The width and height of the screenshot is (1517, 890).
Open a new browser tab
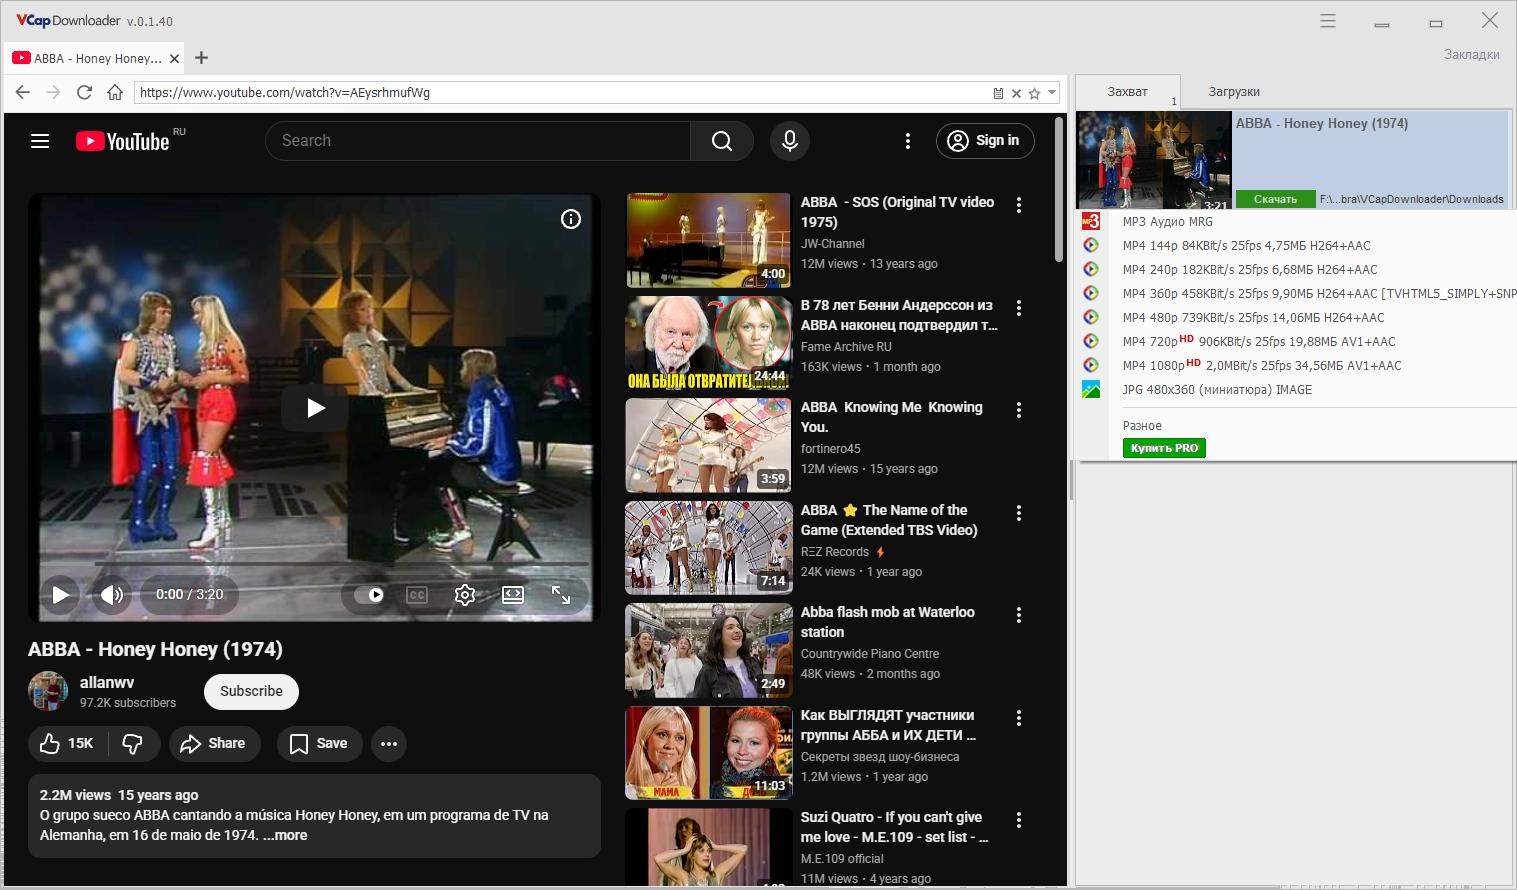point(201,57)
